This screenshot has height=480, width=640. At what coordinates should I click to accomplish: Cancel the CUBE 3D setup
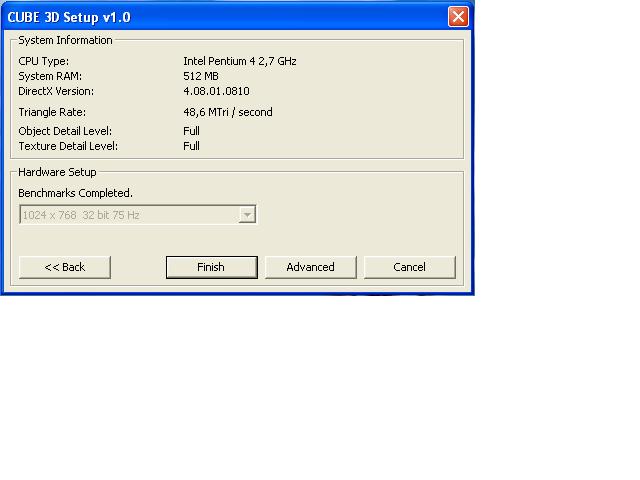pyautogui.click(x=409, y=267)
